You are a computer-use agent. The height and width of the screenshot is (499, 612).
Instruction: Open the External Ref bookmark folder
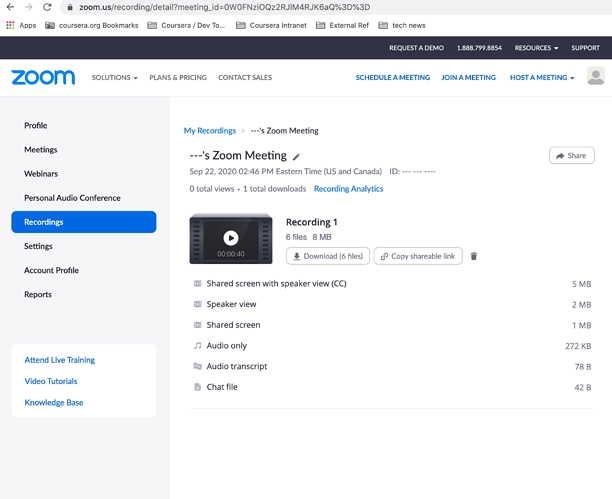(342, 25)
